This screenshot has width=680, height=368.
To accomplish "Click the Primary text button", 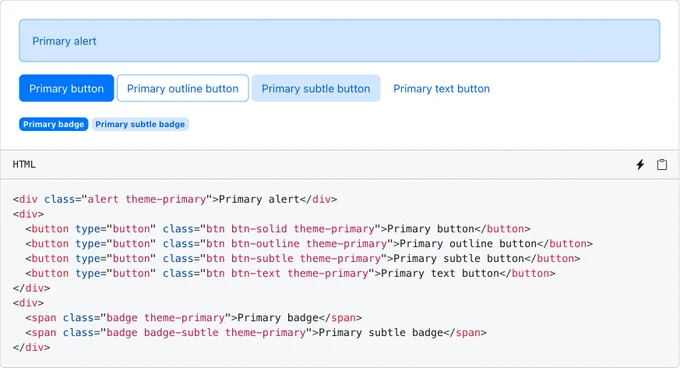I will coord(441,88).
